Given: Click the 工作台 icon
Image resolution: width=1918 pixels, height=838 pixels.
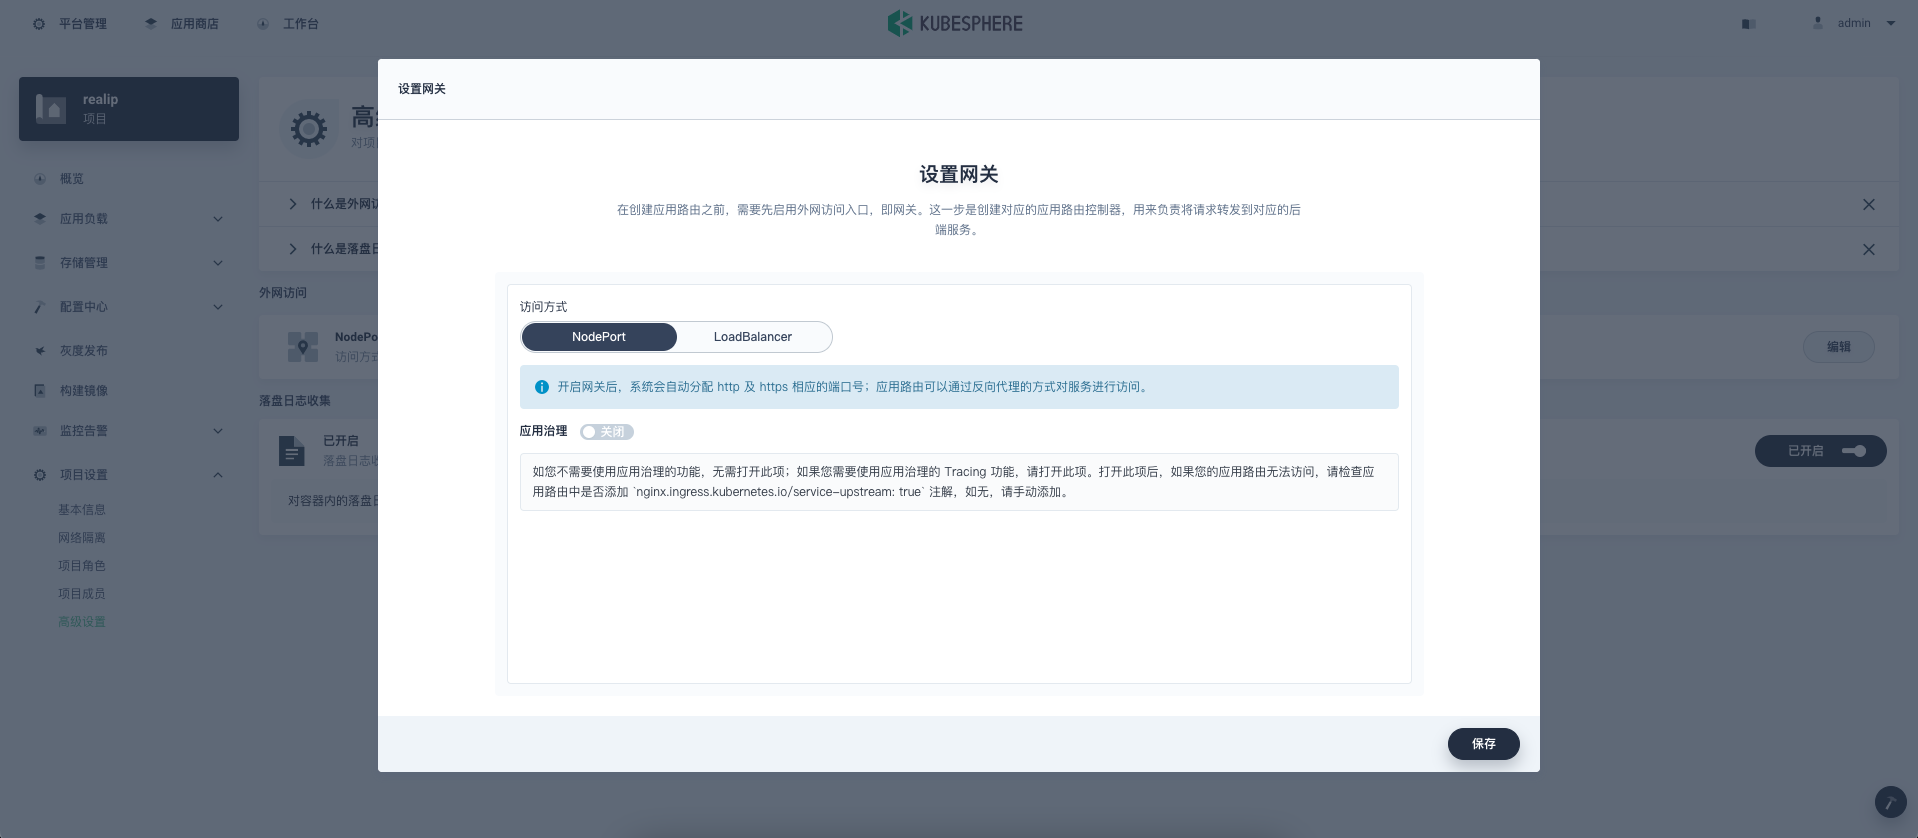Looking at the screenshot, I should pyautogui.click(x=263, y=24).
